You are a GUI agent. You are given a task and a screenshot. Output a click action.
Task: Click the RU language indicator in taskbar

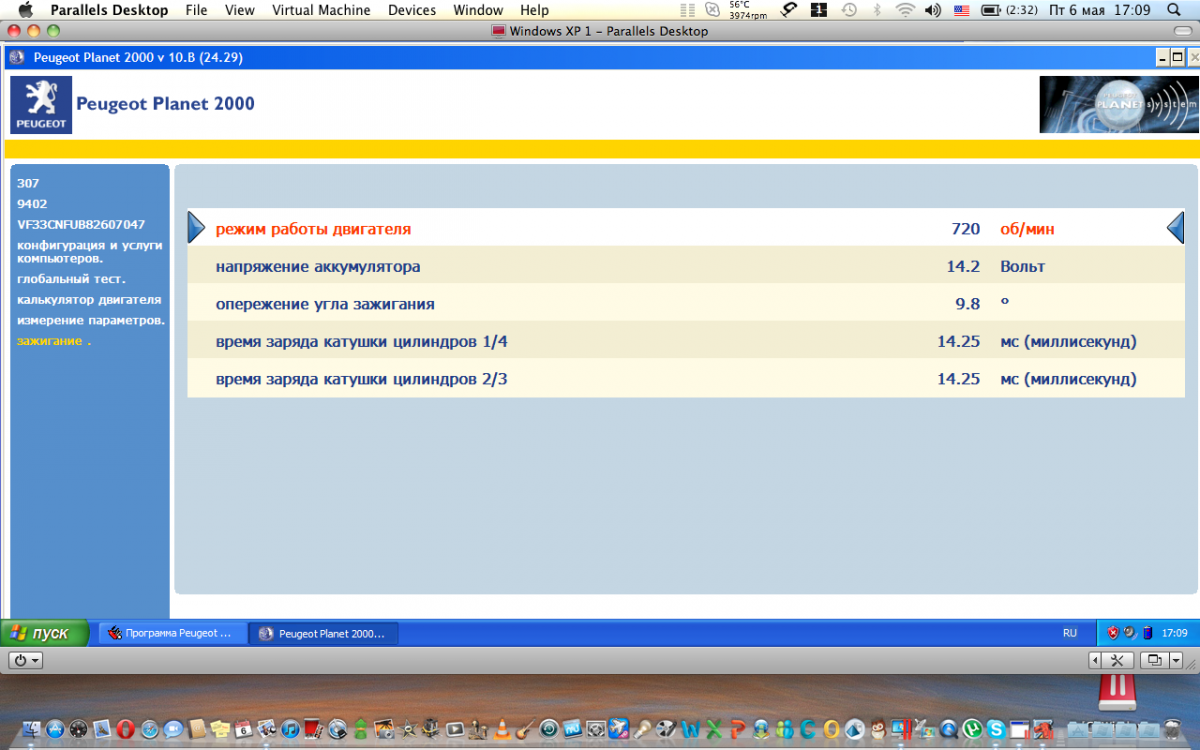[x=1070, y=633]
